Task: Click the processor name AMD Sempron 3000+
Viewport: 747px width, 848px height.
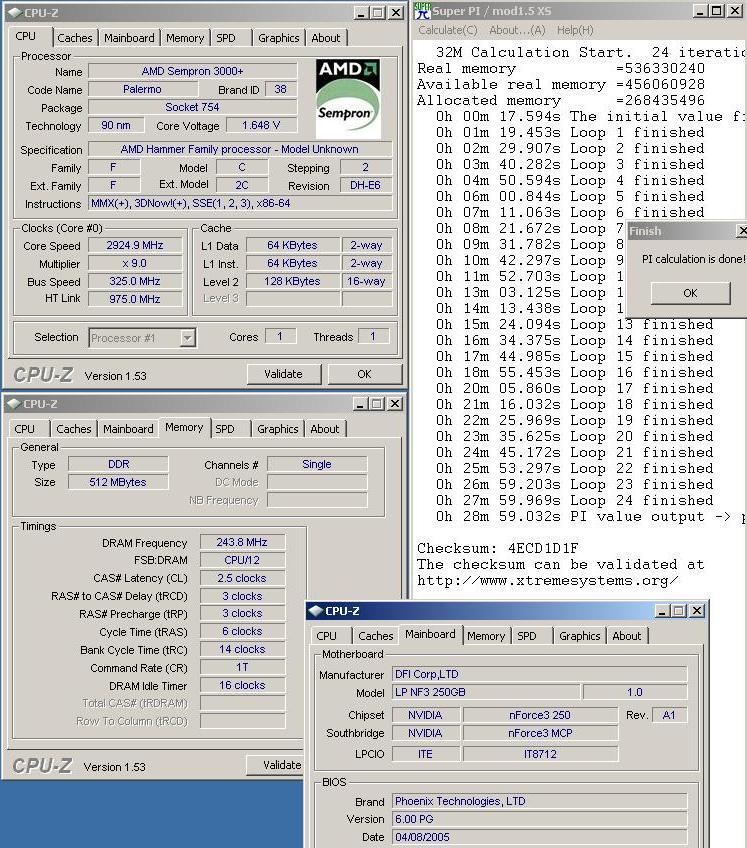Action: [193, 71]
